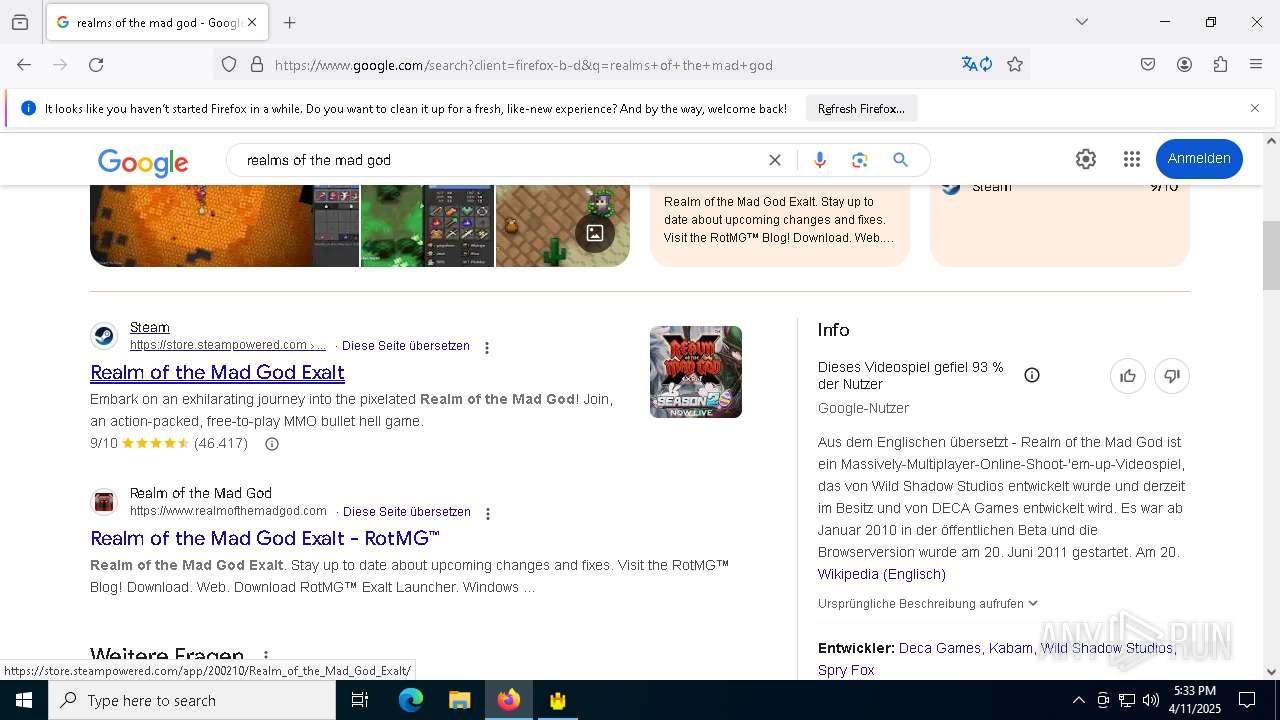The image size is (1280, 720).
Task: Search by image with Google Lens icon
Action: (x=860, y=160)
